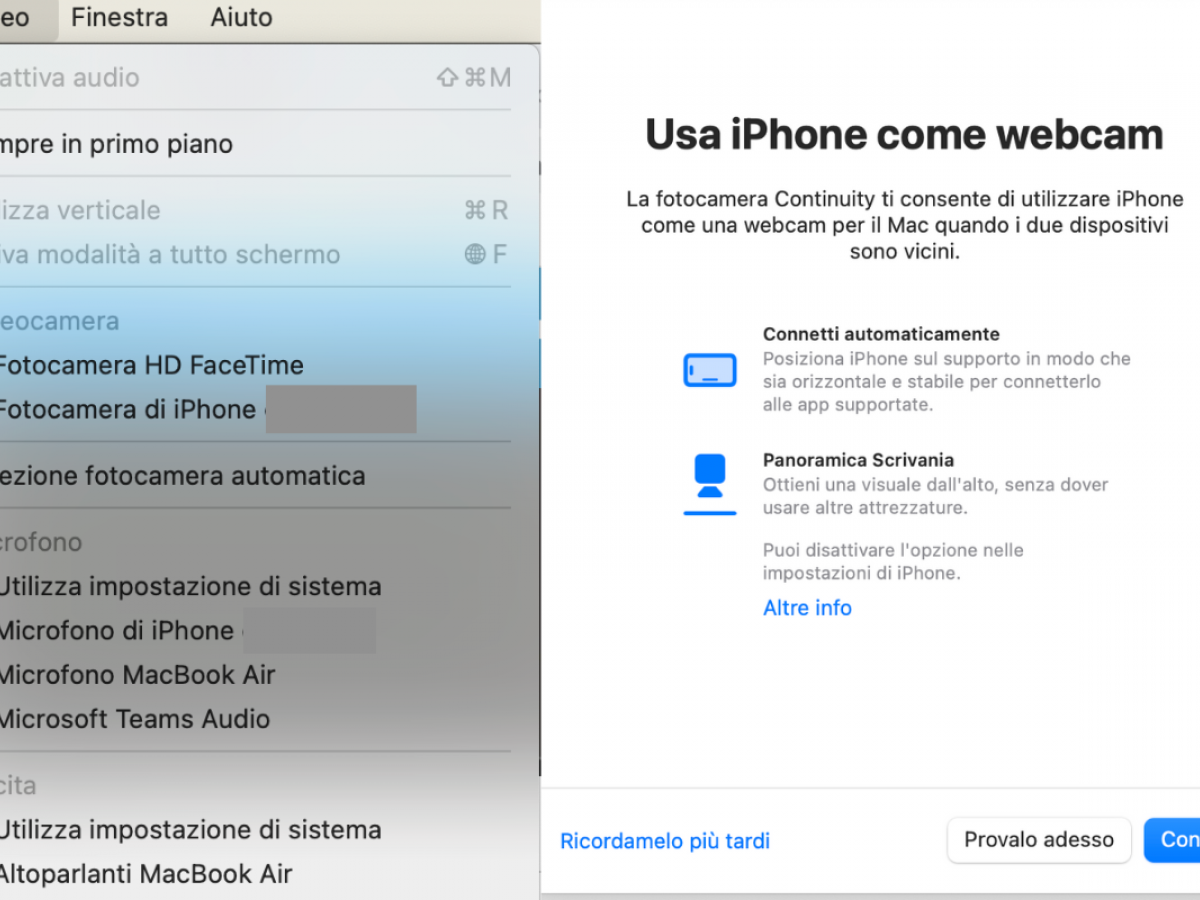The height and width of the screenshot is (900, 1200).
Task: Click the blue continue button
Action: click(1172, 840)
